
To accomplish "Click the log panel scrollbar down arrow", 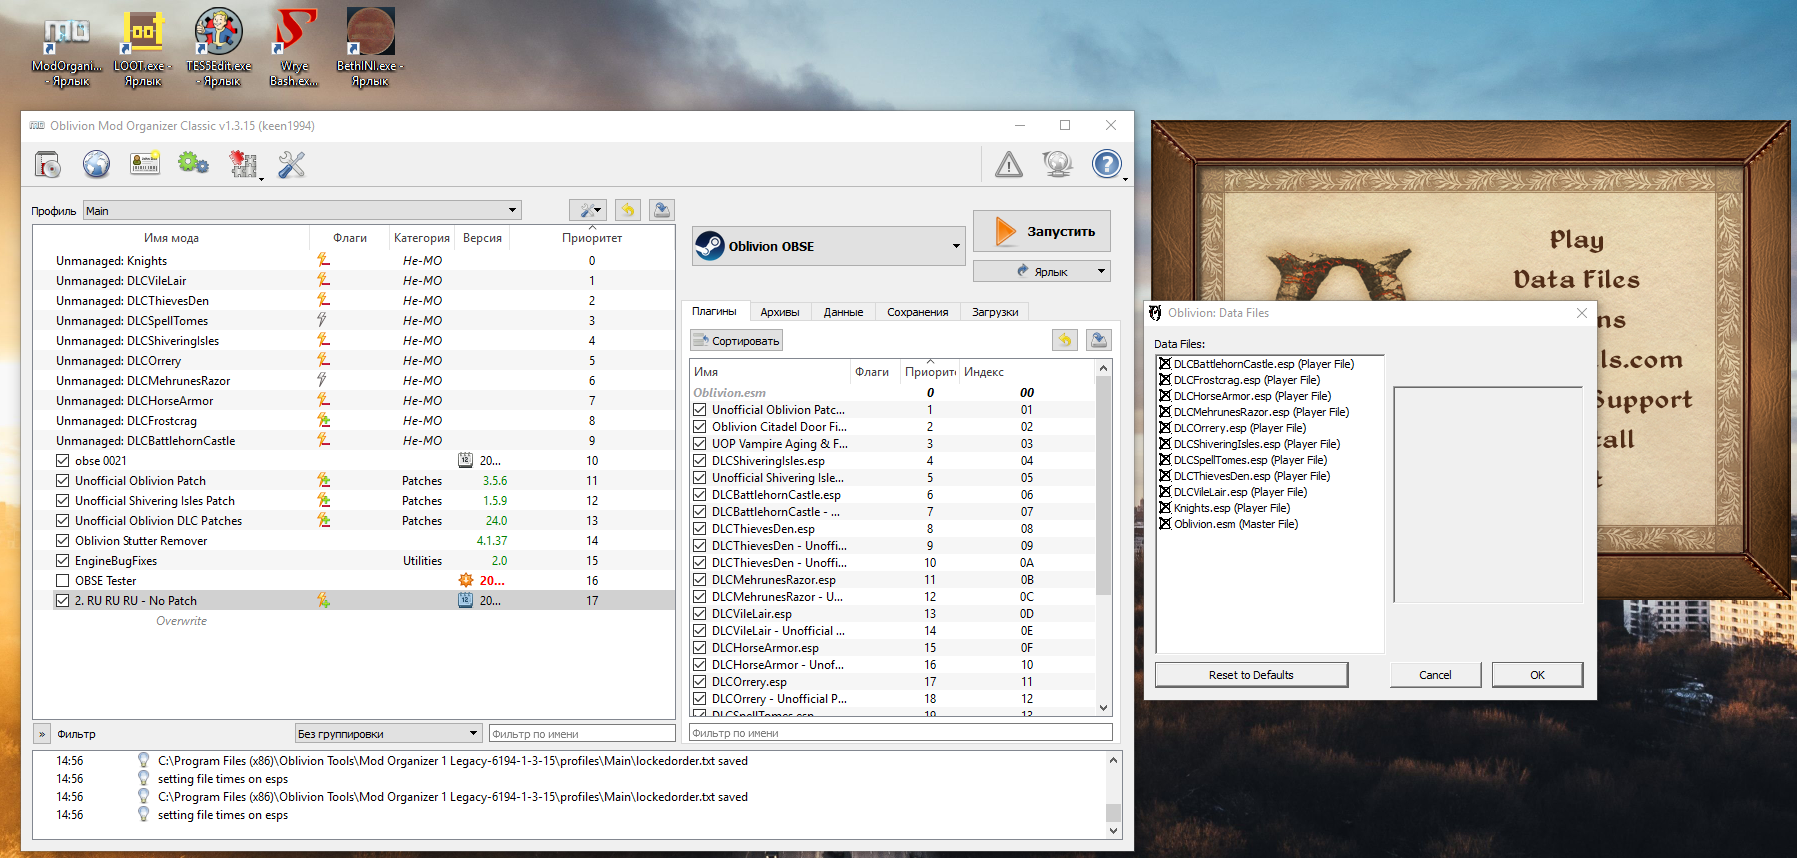I will click(x=1113, y=830).
